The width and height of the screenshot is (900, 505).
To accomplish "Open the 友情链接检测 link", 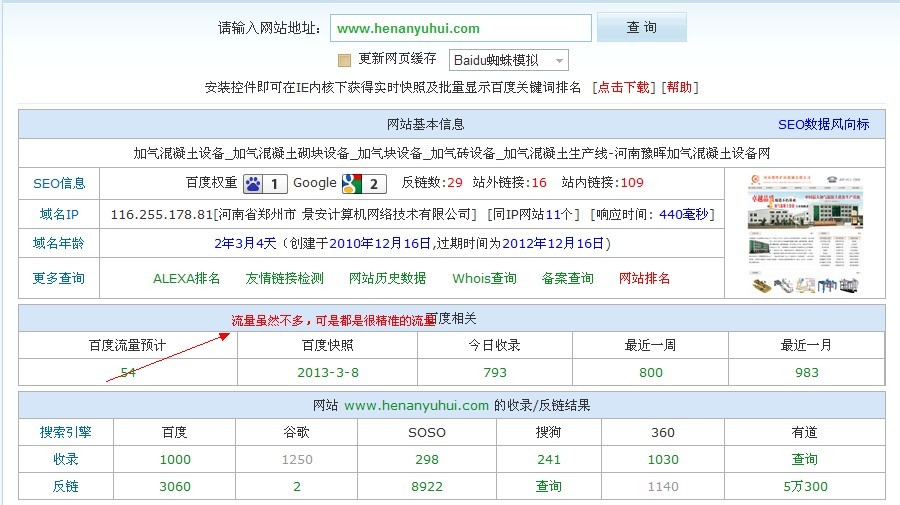I will [285, 278].
